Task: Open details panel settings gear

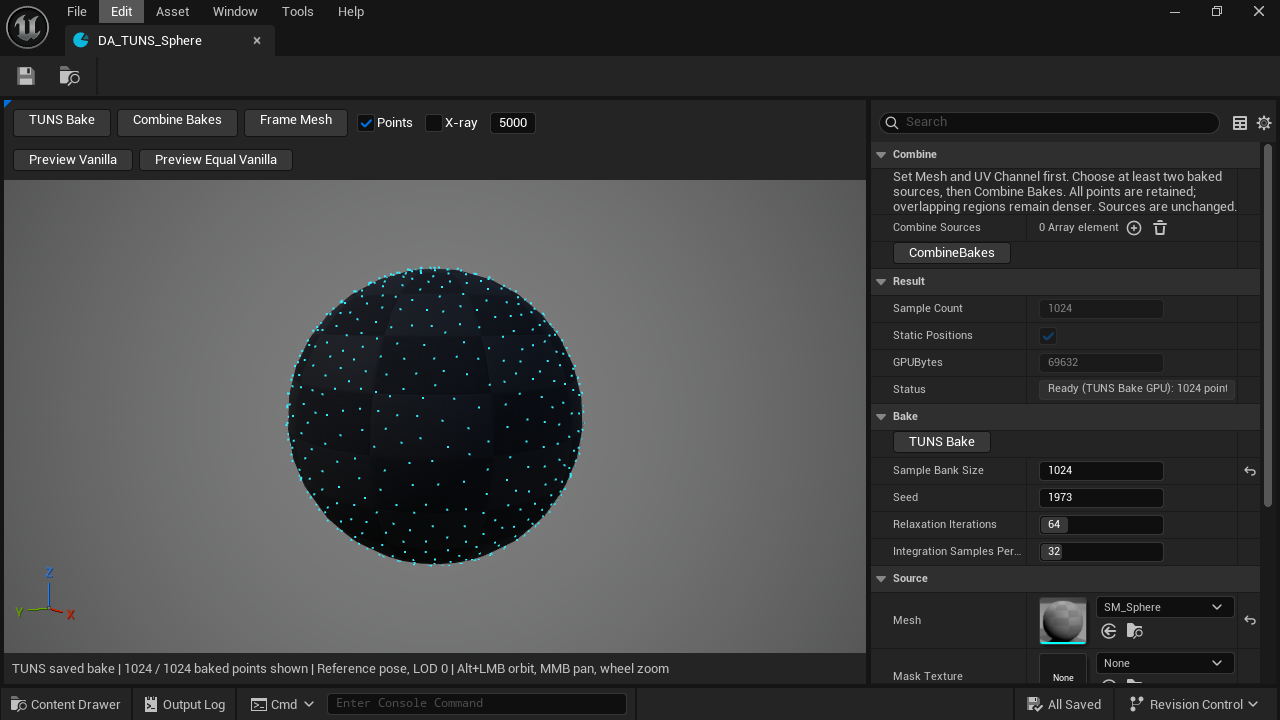Action: tap(1264, 123)
